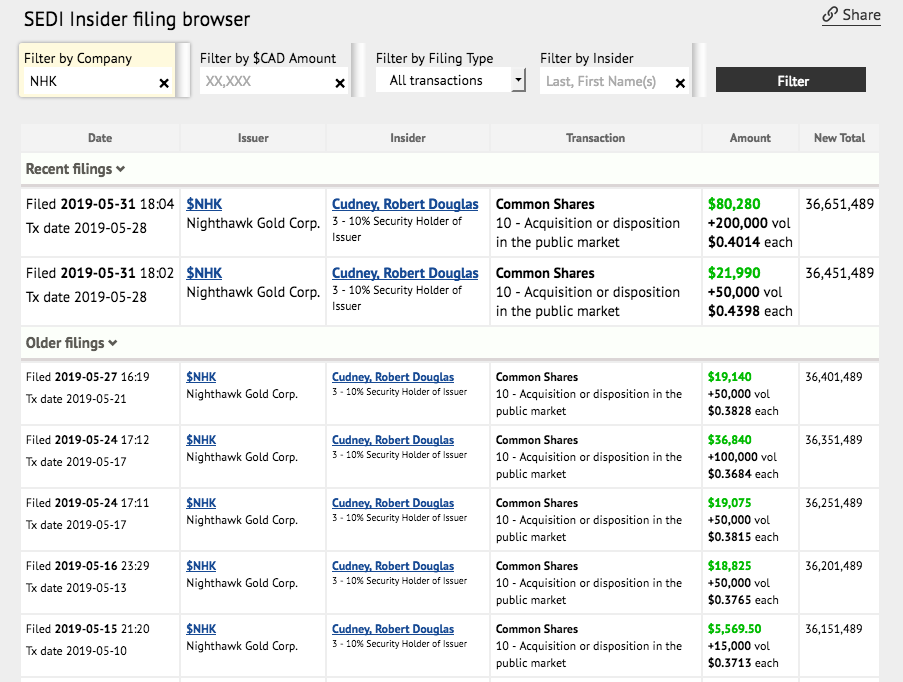Click the Amount column header
The height and width of the screenshot is (682, 903).
pyautogui.click(x=750, y=138)
